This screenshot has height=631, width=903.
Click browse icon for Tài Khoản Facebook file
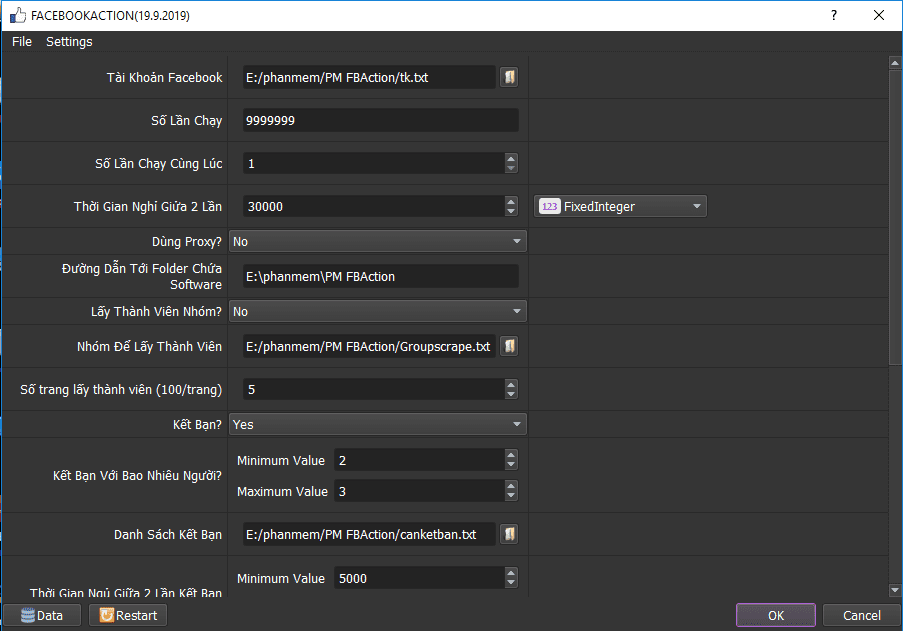click(509, 77)
